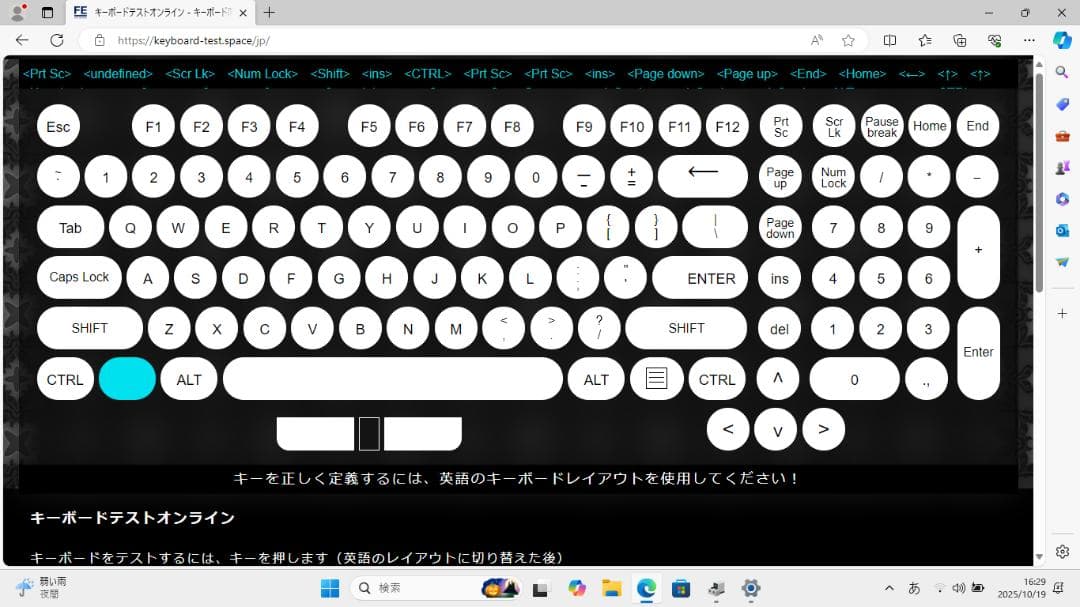Toggle the Num Lock key
1080x607 pixels.
pos(833,176)
